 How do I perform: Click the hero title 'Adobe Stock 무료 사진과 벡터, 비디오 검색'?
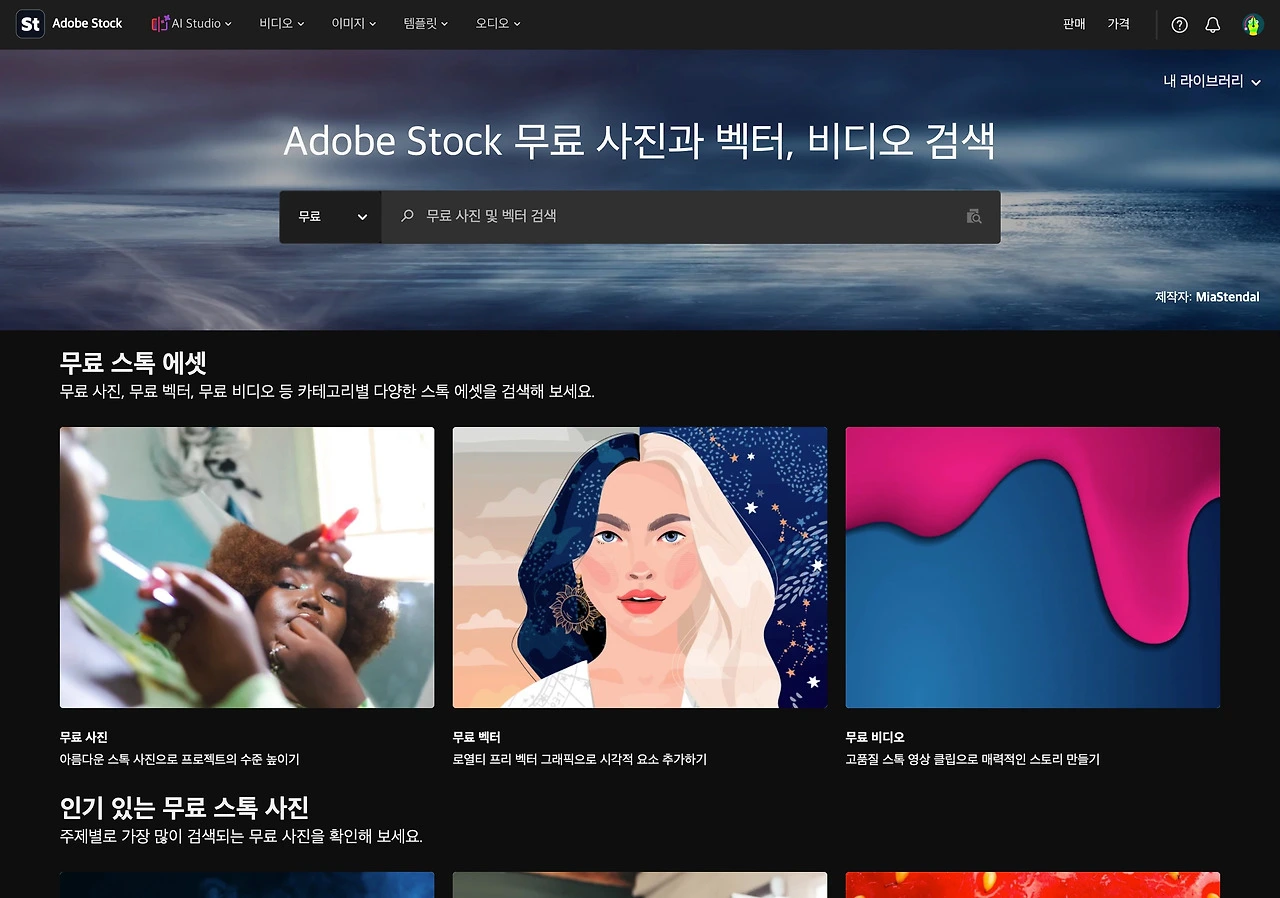coord(640,142)
